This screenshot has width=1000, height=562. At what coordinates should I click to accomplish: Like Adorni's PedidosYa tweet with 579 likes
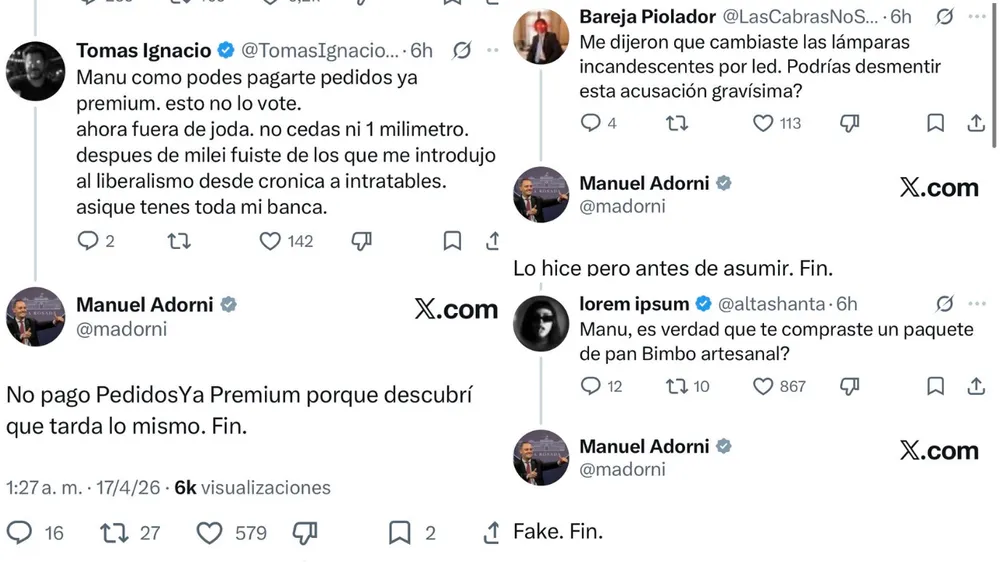tap(209, 533)
